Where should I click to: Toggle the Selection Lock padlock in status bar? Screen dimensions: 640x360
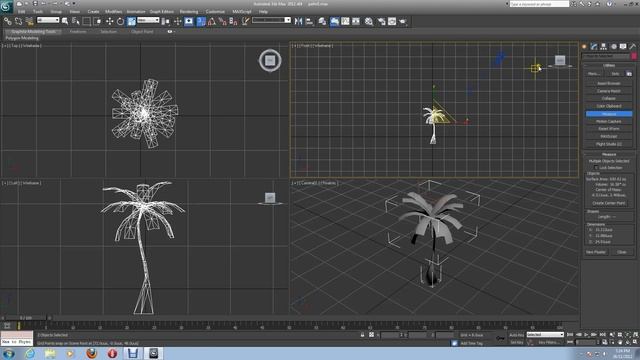tap(362, 335)
